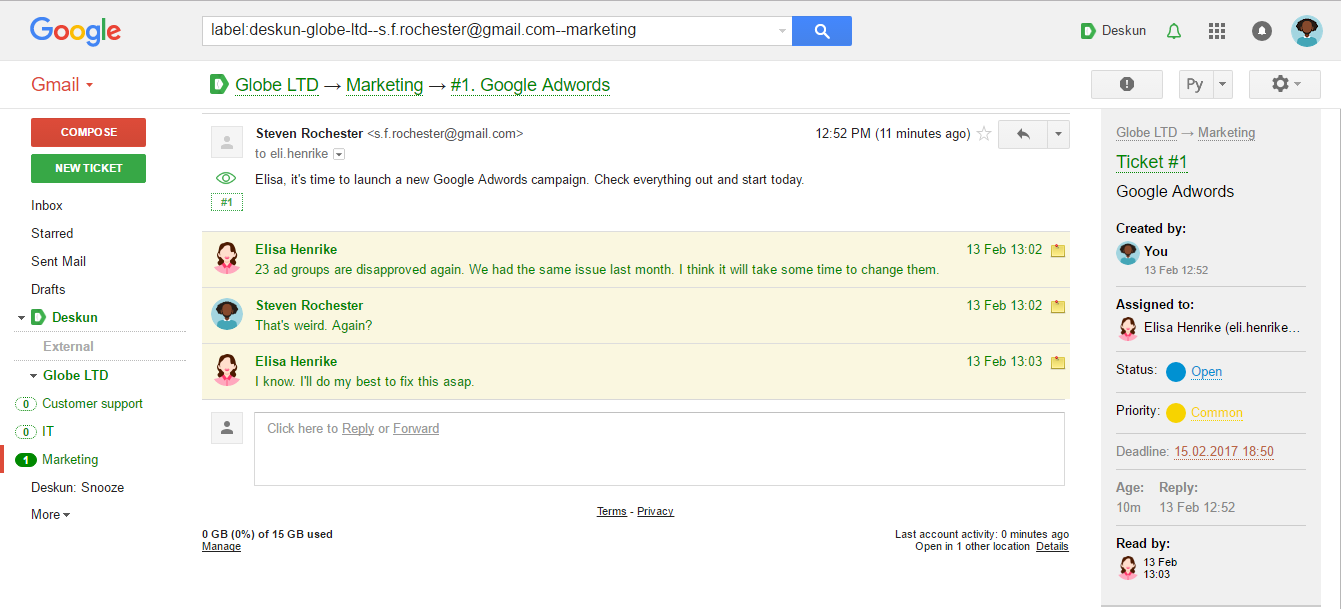Click the Deskun logo in ticket breadcrumb
1341x609 pixels.
click(219, 84)
